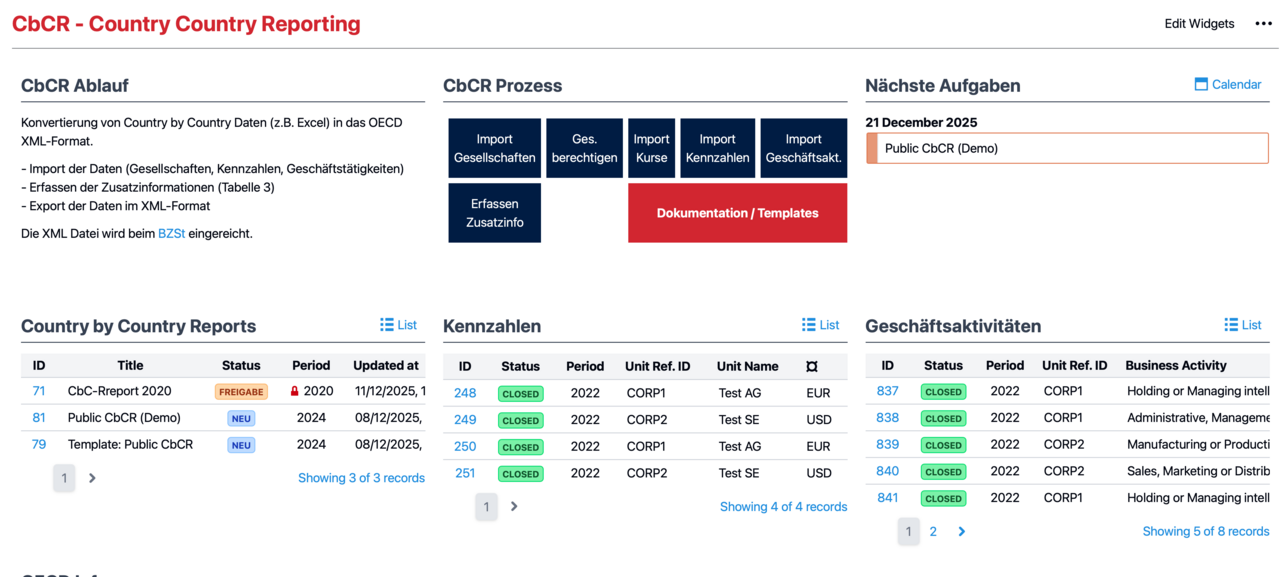Open Kennzahlen record 248

465,393
